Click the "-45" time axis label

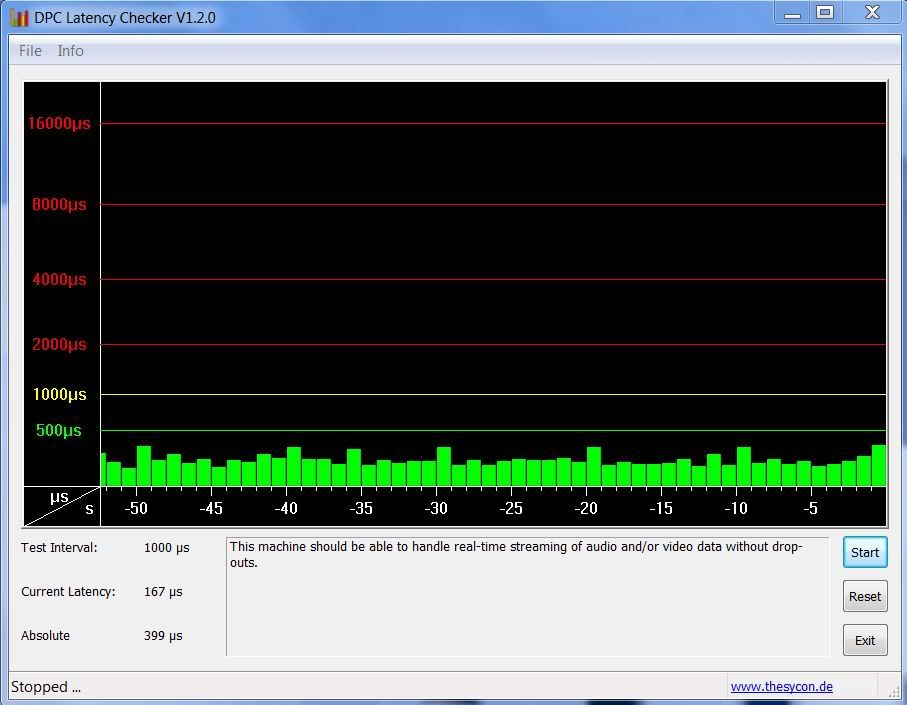tap(211, 508)
